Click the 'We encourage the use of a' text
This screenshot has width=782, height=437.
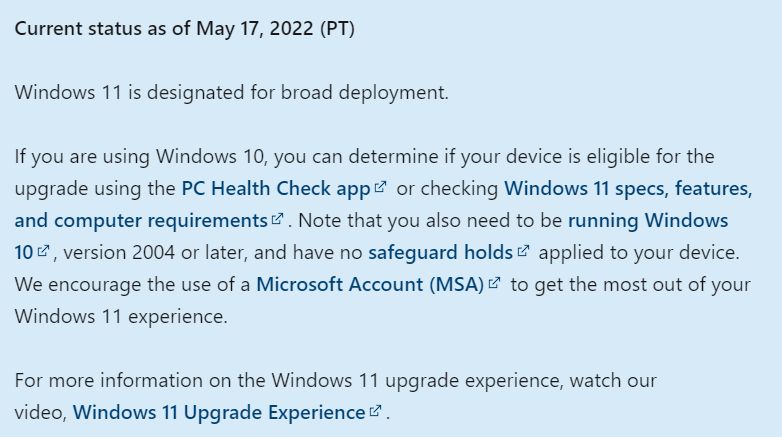[x=132, y=284]
